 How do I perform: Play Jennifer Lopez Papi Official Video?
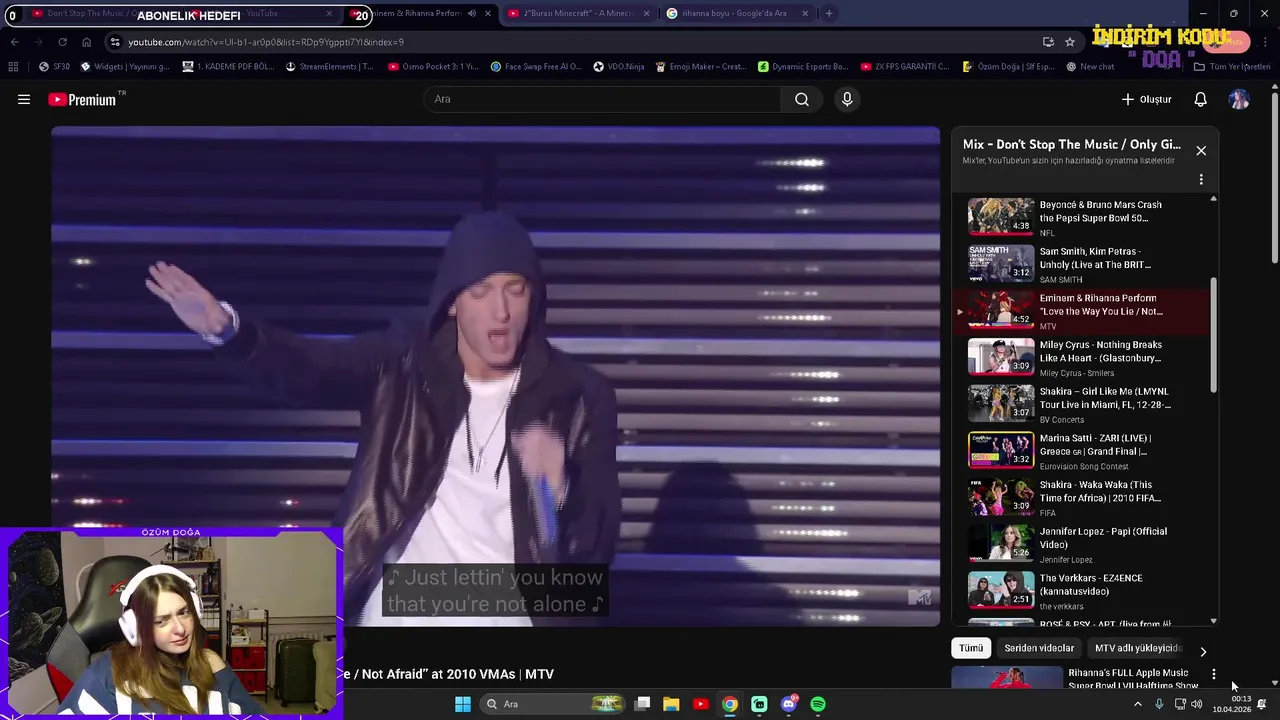pyautogui.click(x=1084, y=544)
